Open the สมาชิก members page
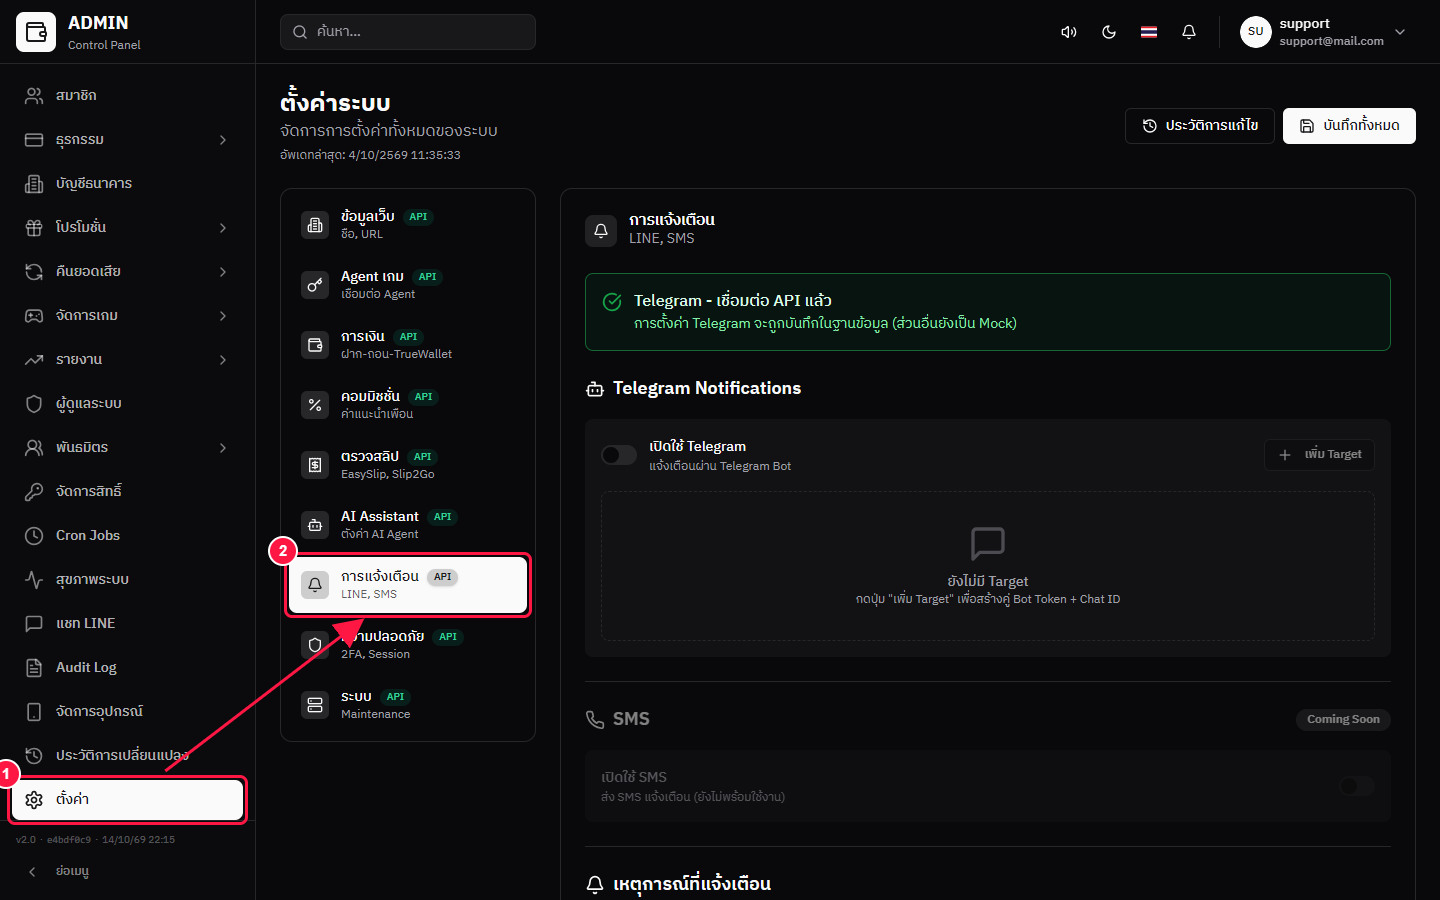 (128, 96)
